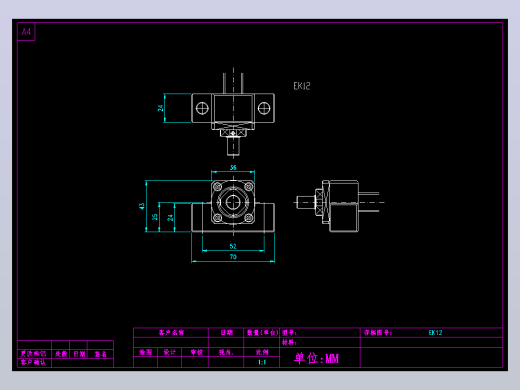Select the 客户名称 header cell

click(171, 332)
